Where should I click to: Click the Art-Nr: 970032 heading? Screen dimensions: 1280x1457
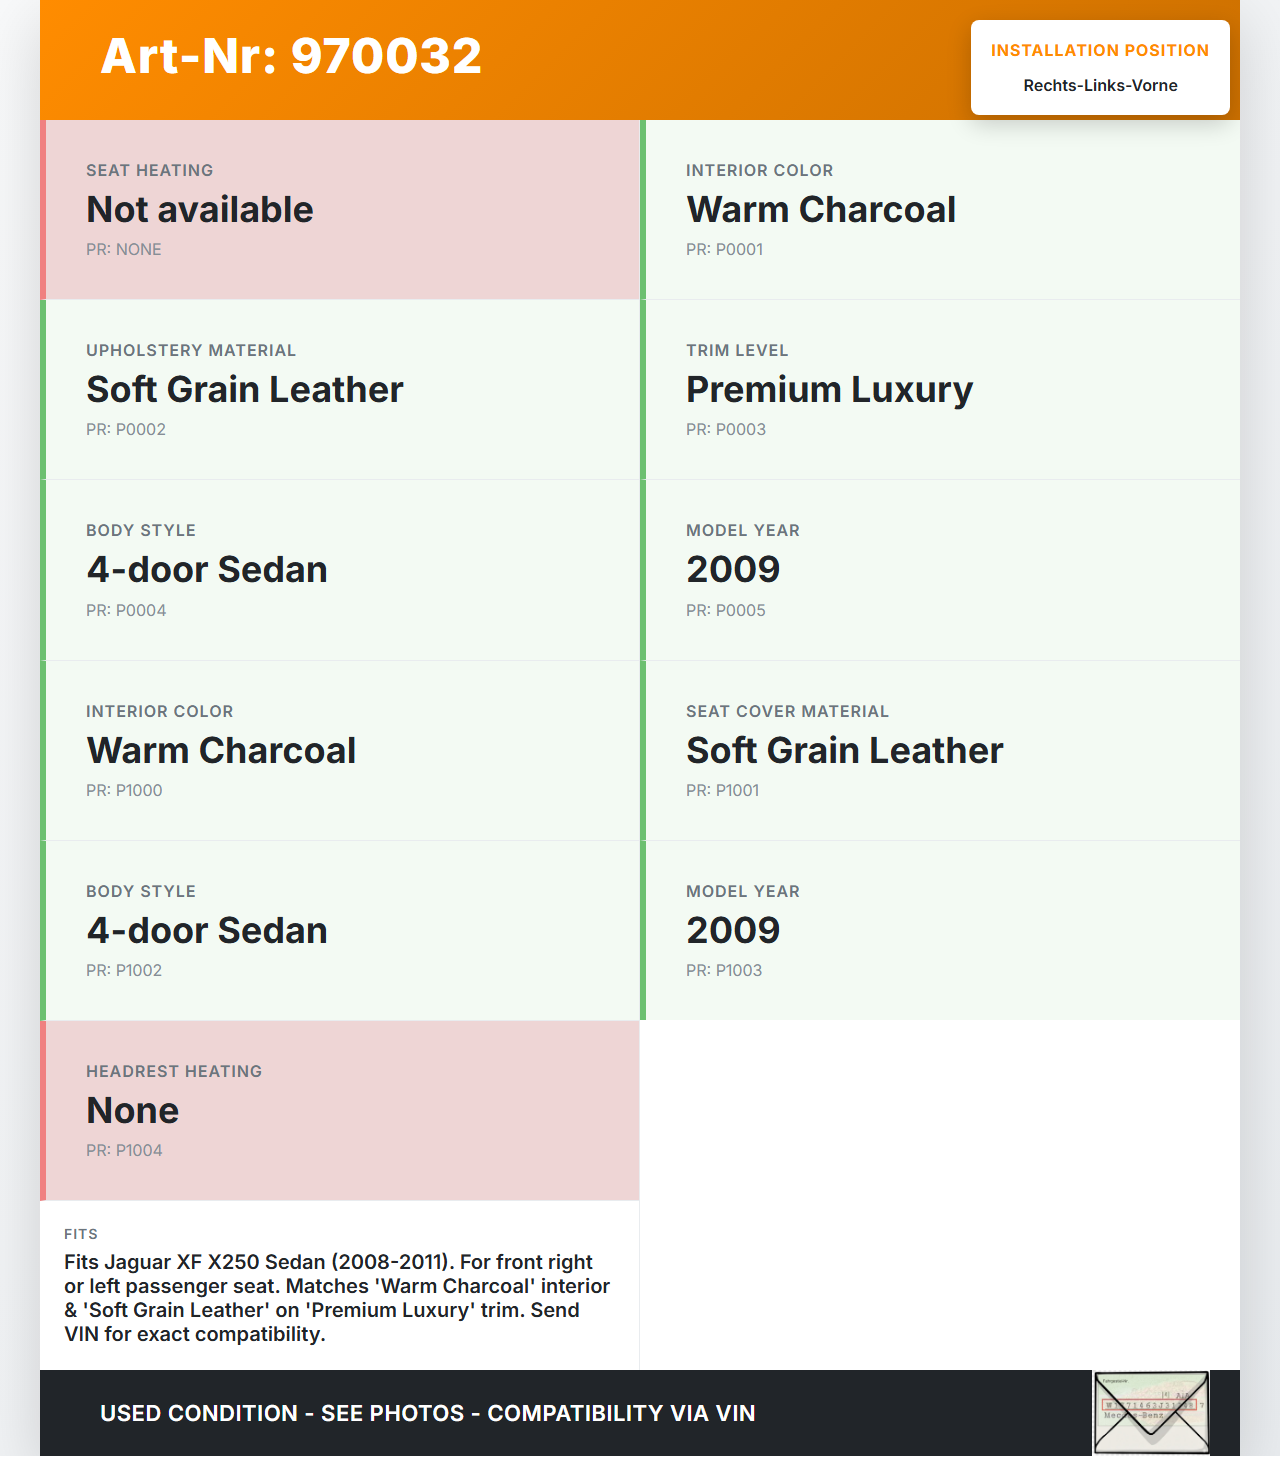click(291, 56)
